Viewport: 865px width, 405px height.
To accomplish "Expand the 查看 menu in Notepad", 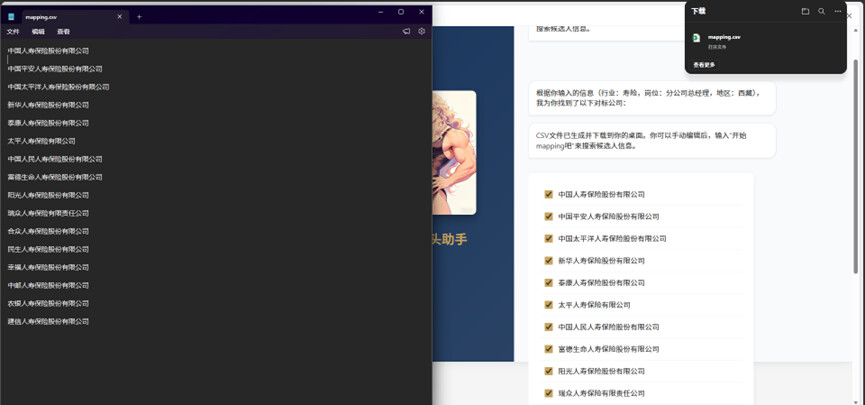I will pos(63,31).
